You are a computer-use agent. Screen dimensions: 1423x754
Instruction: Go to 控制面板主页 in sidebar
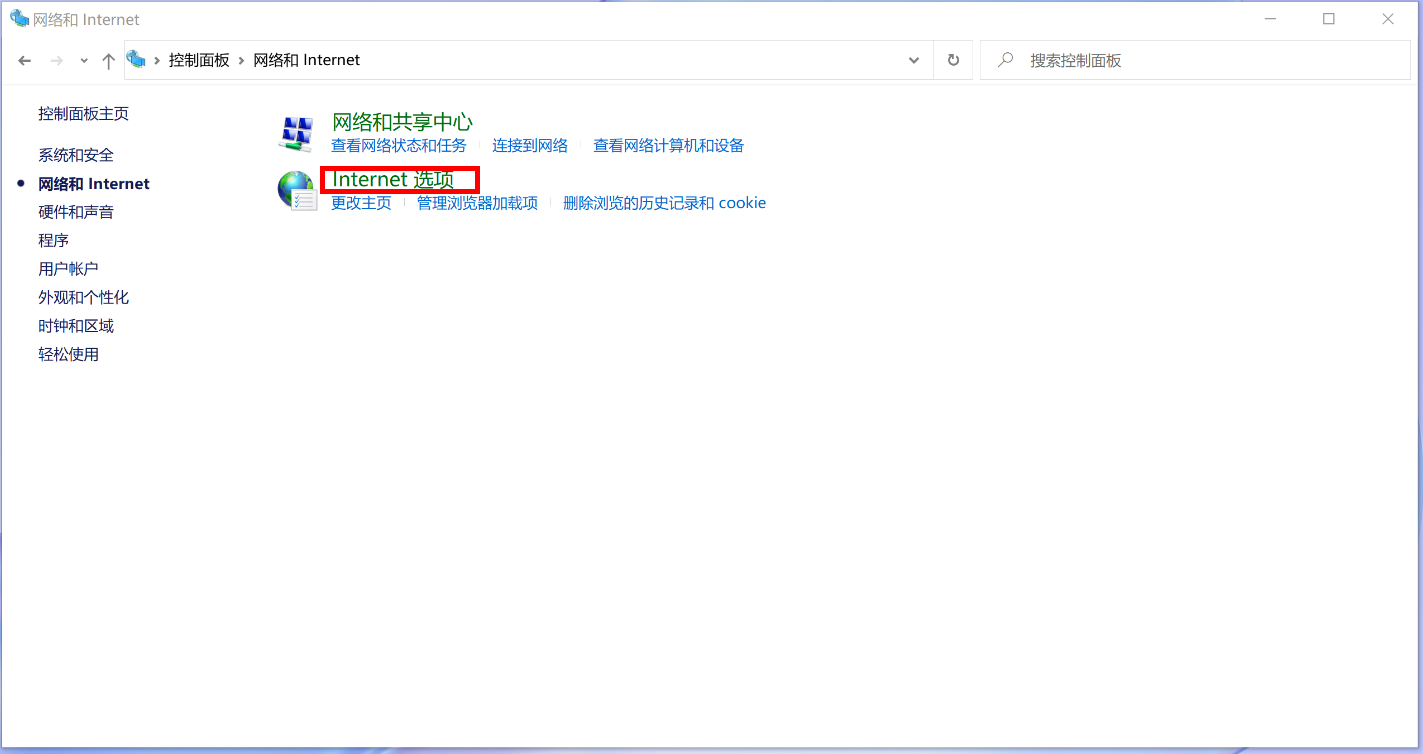tap(83, 114)
